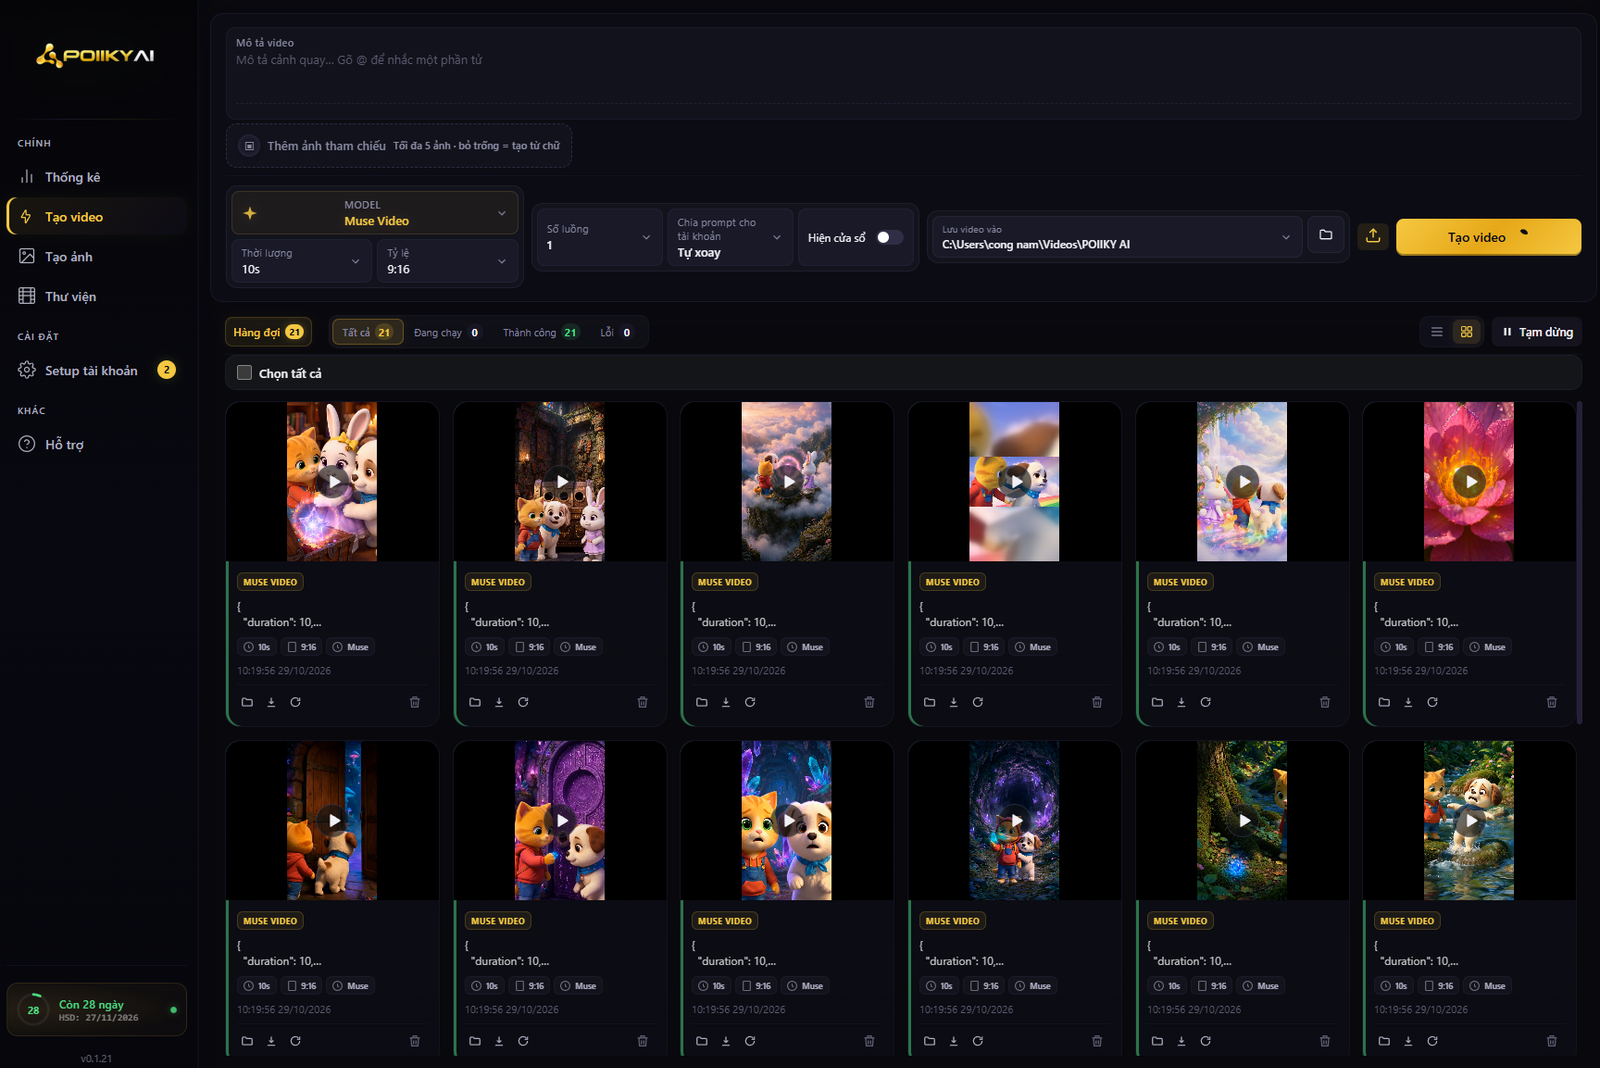
Task: Open the Số luồng dropdown
Action: [599, 237]
